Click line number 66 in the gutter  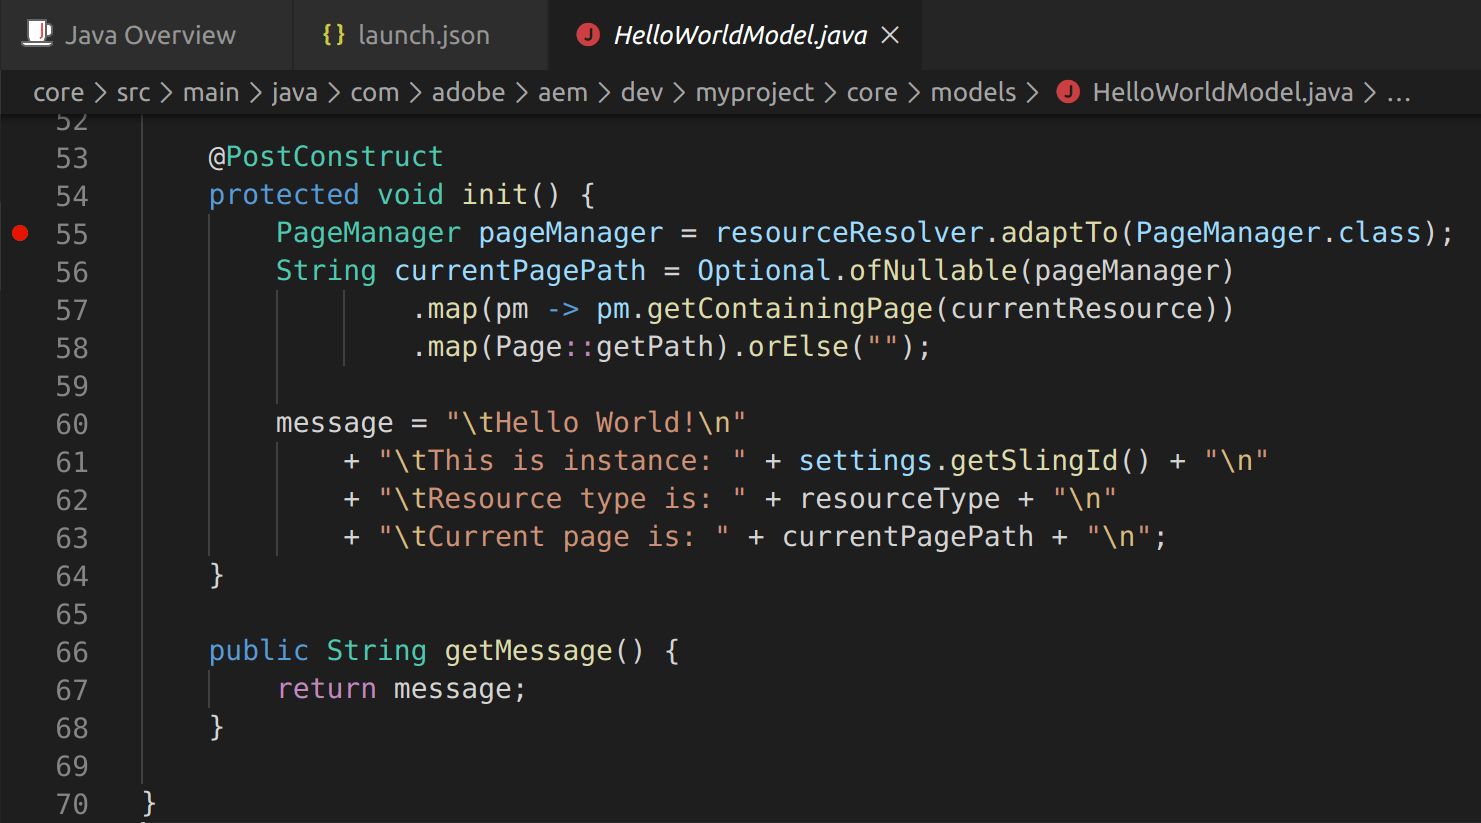(x=72, y=652)
